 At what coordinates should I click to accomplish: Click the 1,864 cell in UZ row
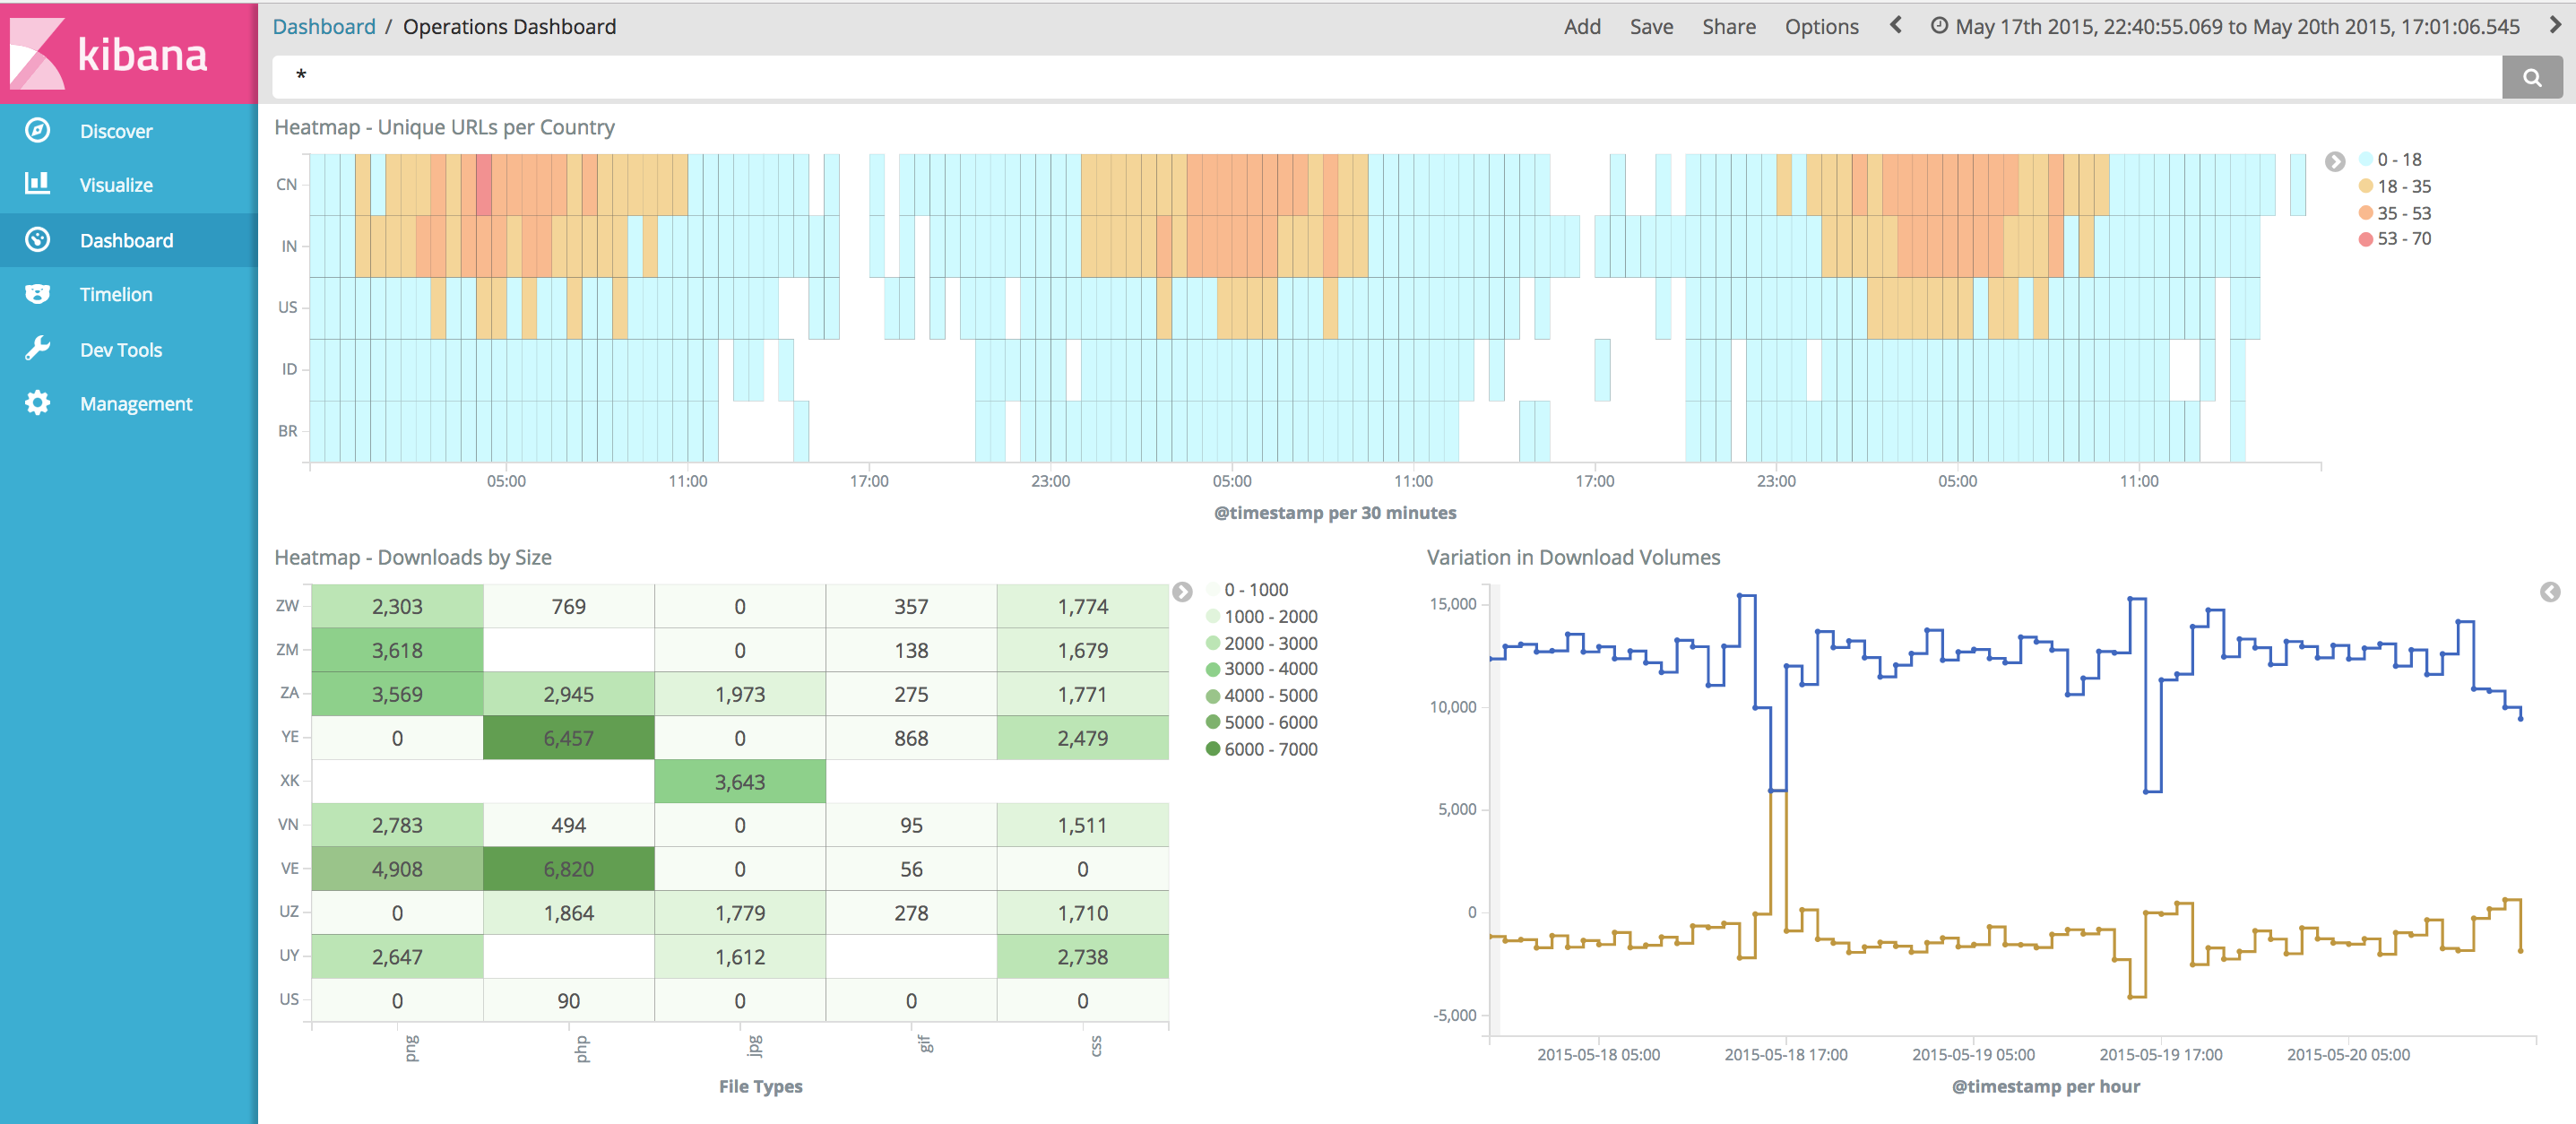click(569, 913)
